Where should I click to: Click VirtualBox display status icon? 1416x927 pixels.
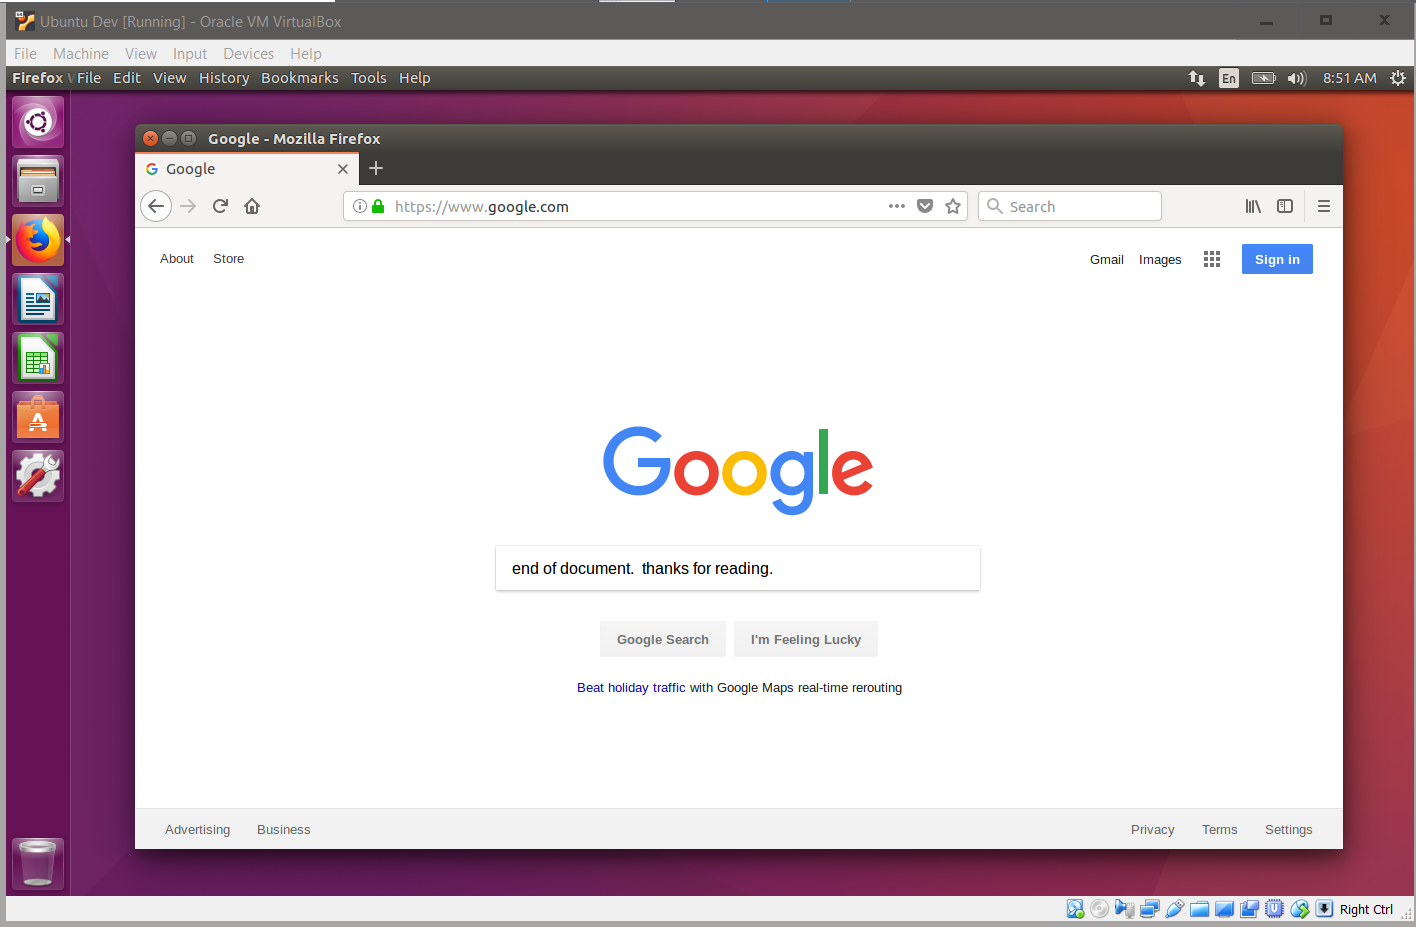[1224, 909]
